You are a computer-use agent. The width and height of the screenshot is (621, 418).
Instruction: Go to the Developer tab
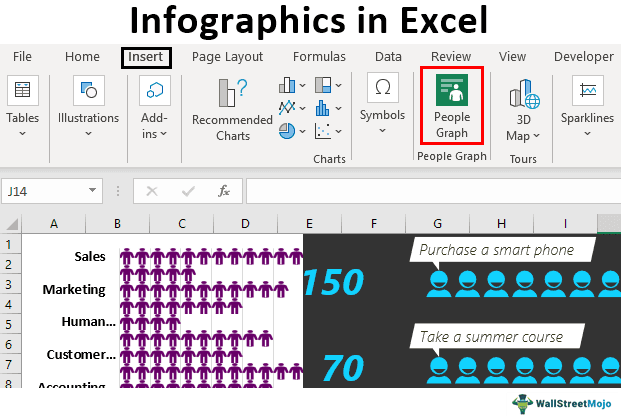tap(583, 57)
